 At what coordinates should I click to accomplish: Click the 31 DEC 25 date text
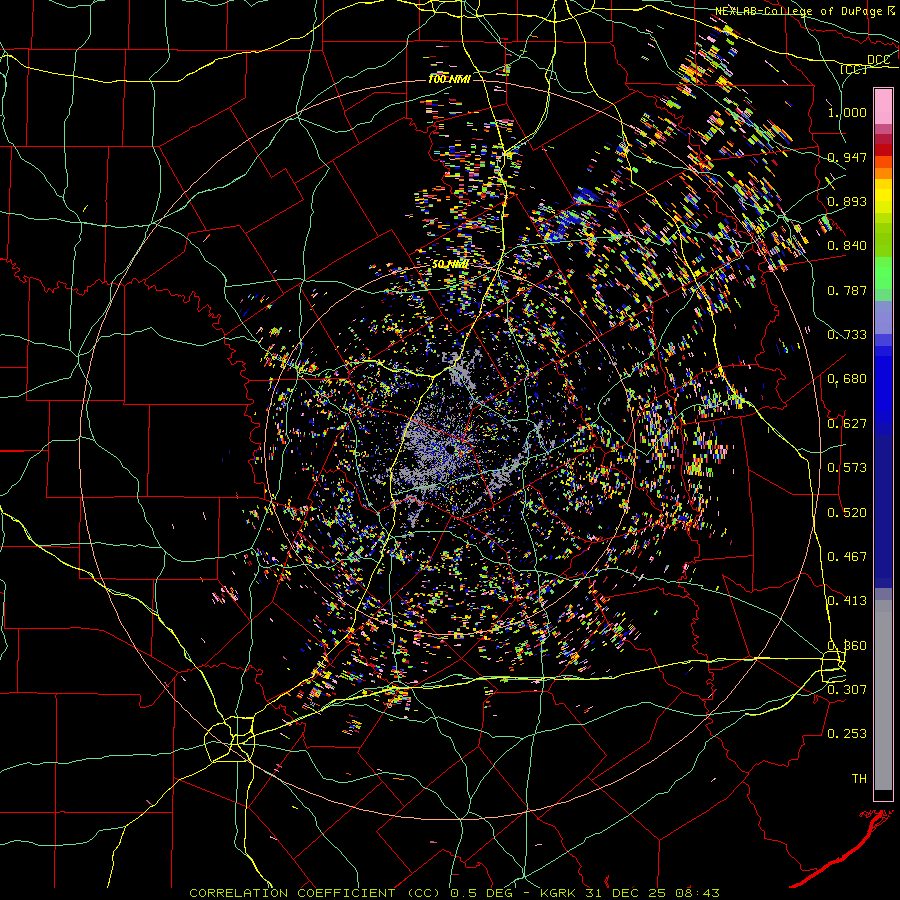click(x=624, y=893)
